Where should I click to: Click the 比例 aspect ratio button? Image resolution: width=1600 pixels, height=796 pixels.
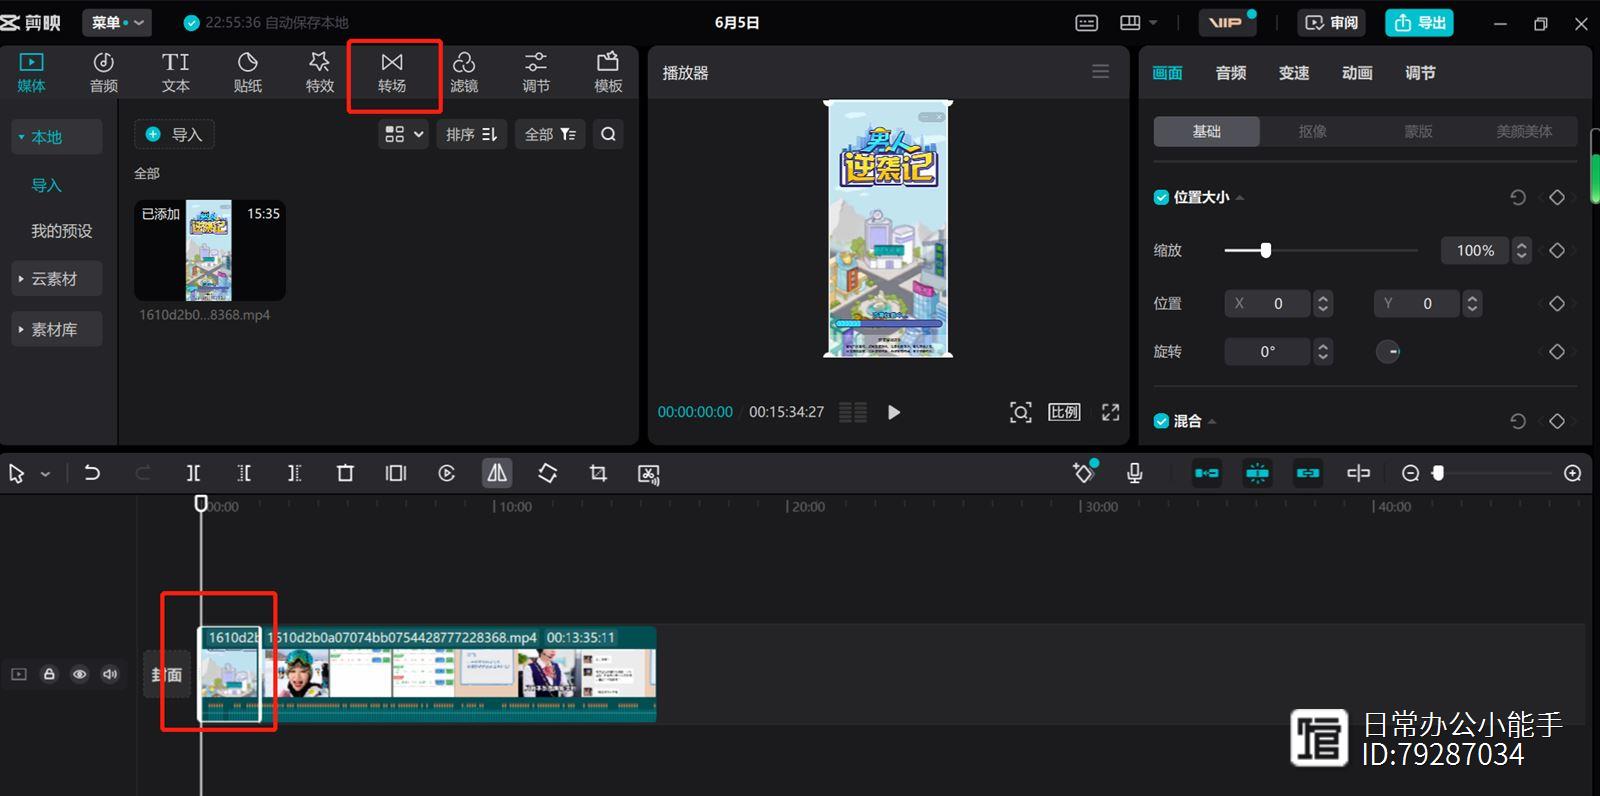point(1064,412)
